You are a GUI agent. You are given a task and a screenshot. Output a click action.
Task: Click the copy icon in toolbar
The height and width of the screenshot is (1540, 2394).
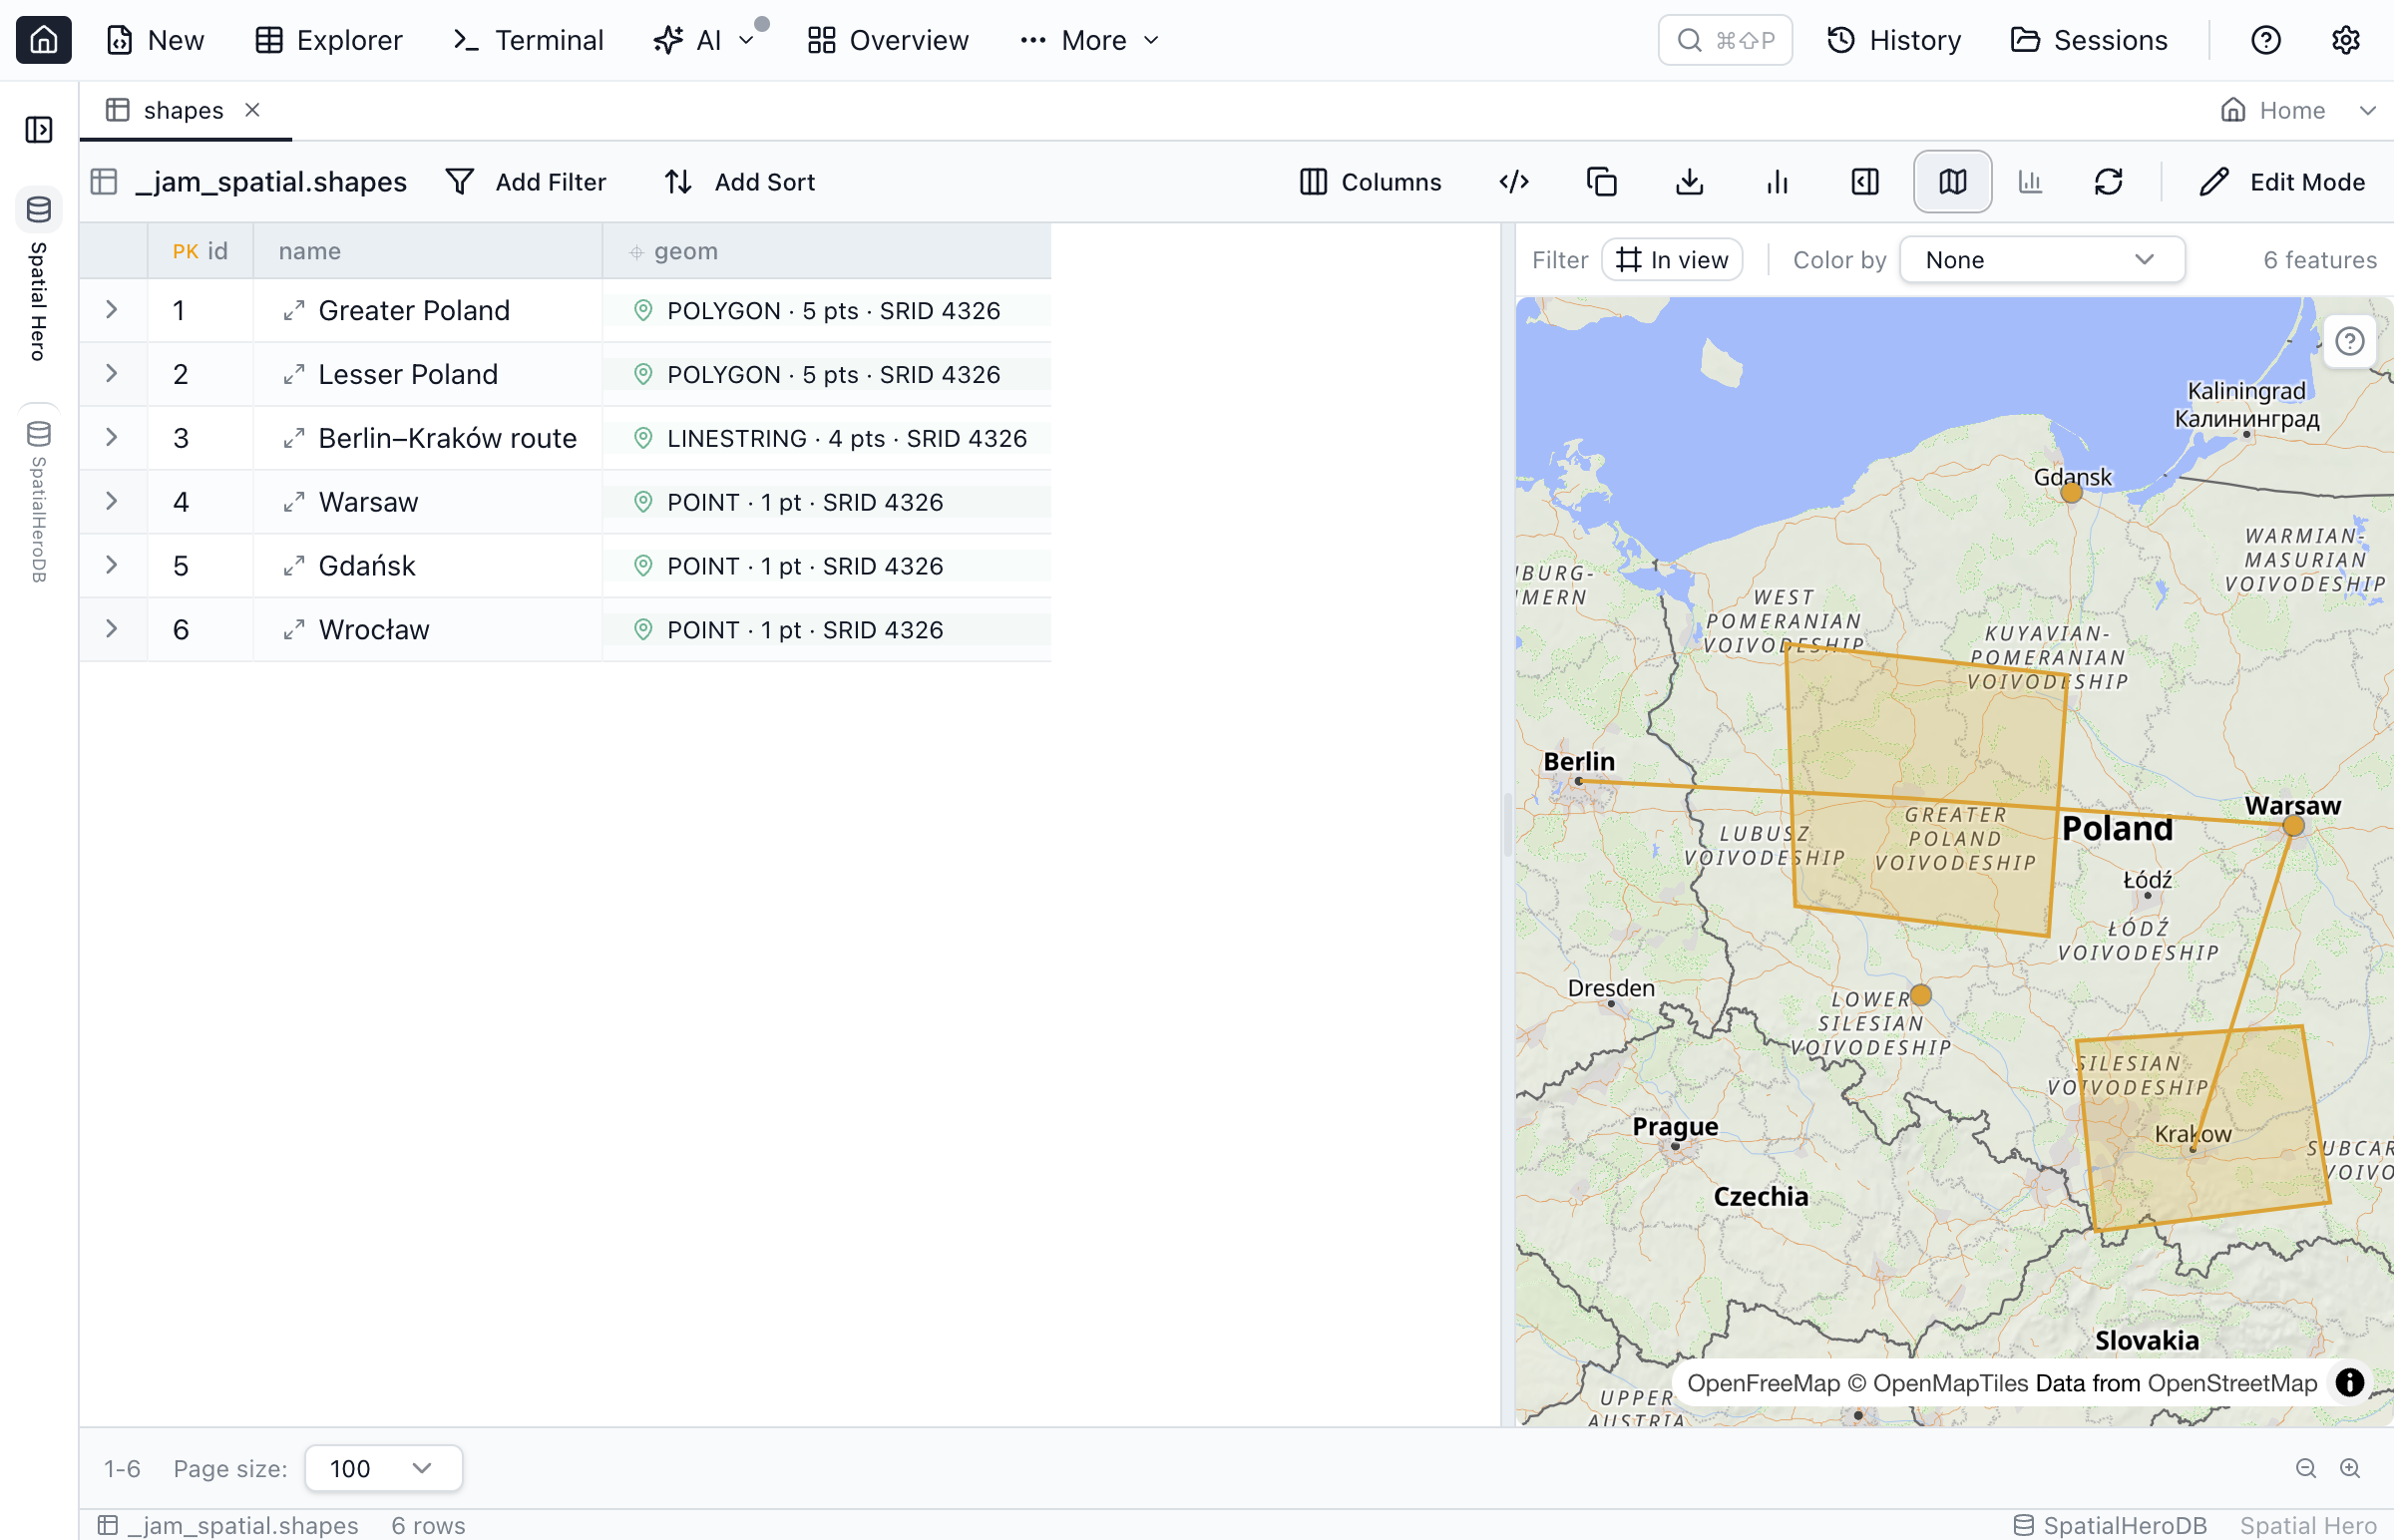coord(1601,181)
